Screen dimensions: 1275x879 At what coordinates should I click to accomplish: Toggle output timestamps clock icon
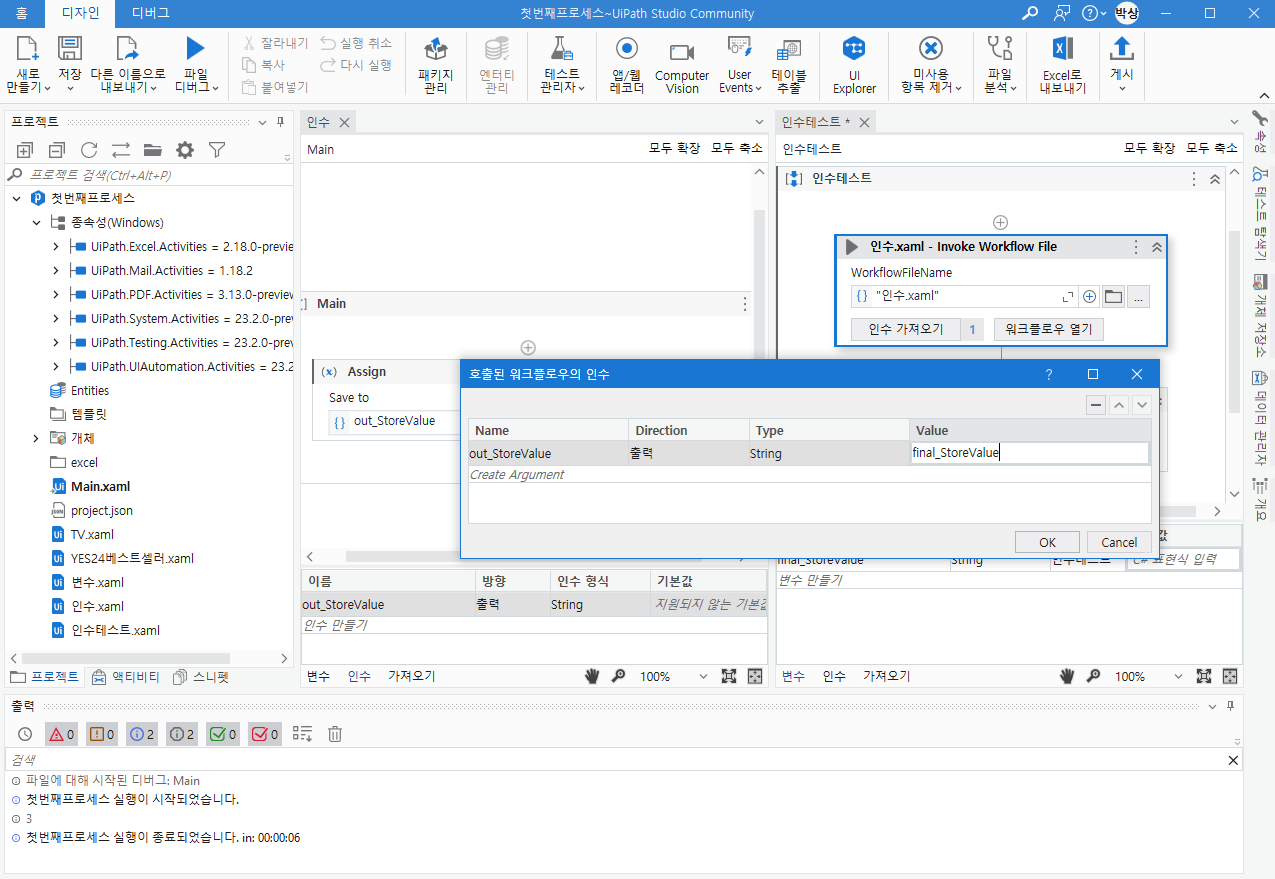coord(25,734)
